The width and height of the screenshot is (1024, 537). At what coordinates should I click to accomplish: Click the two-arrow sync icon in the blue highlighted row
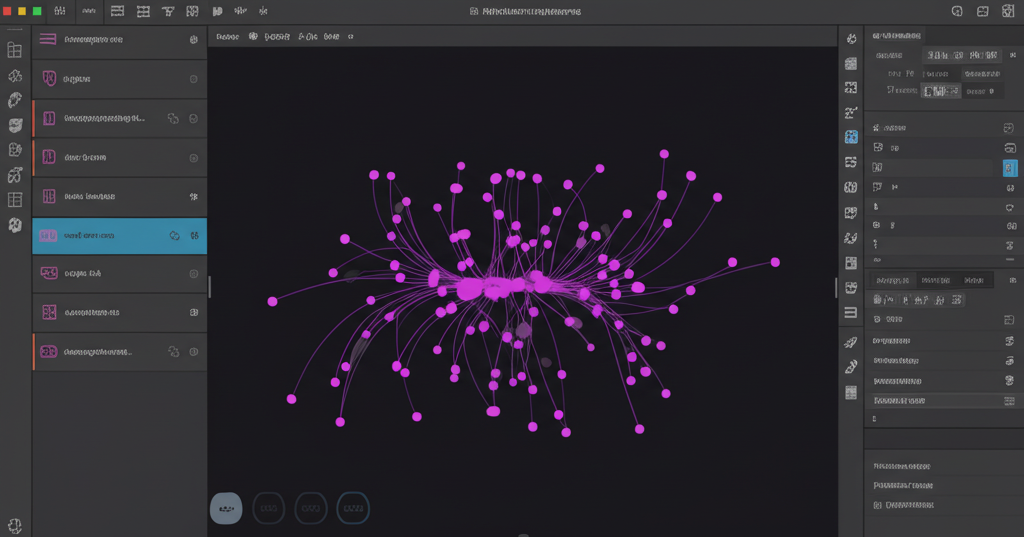click(174, 236)
